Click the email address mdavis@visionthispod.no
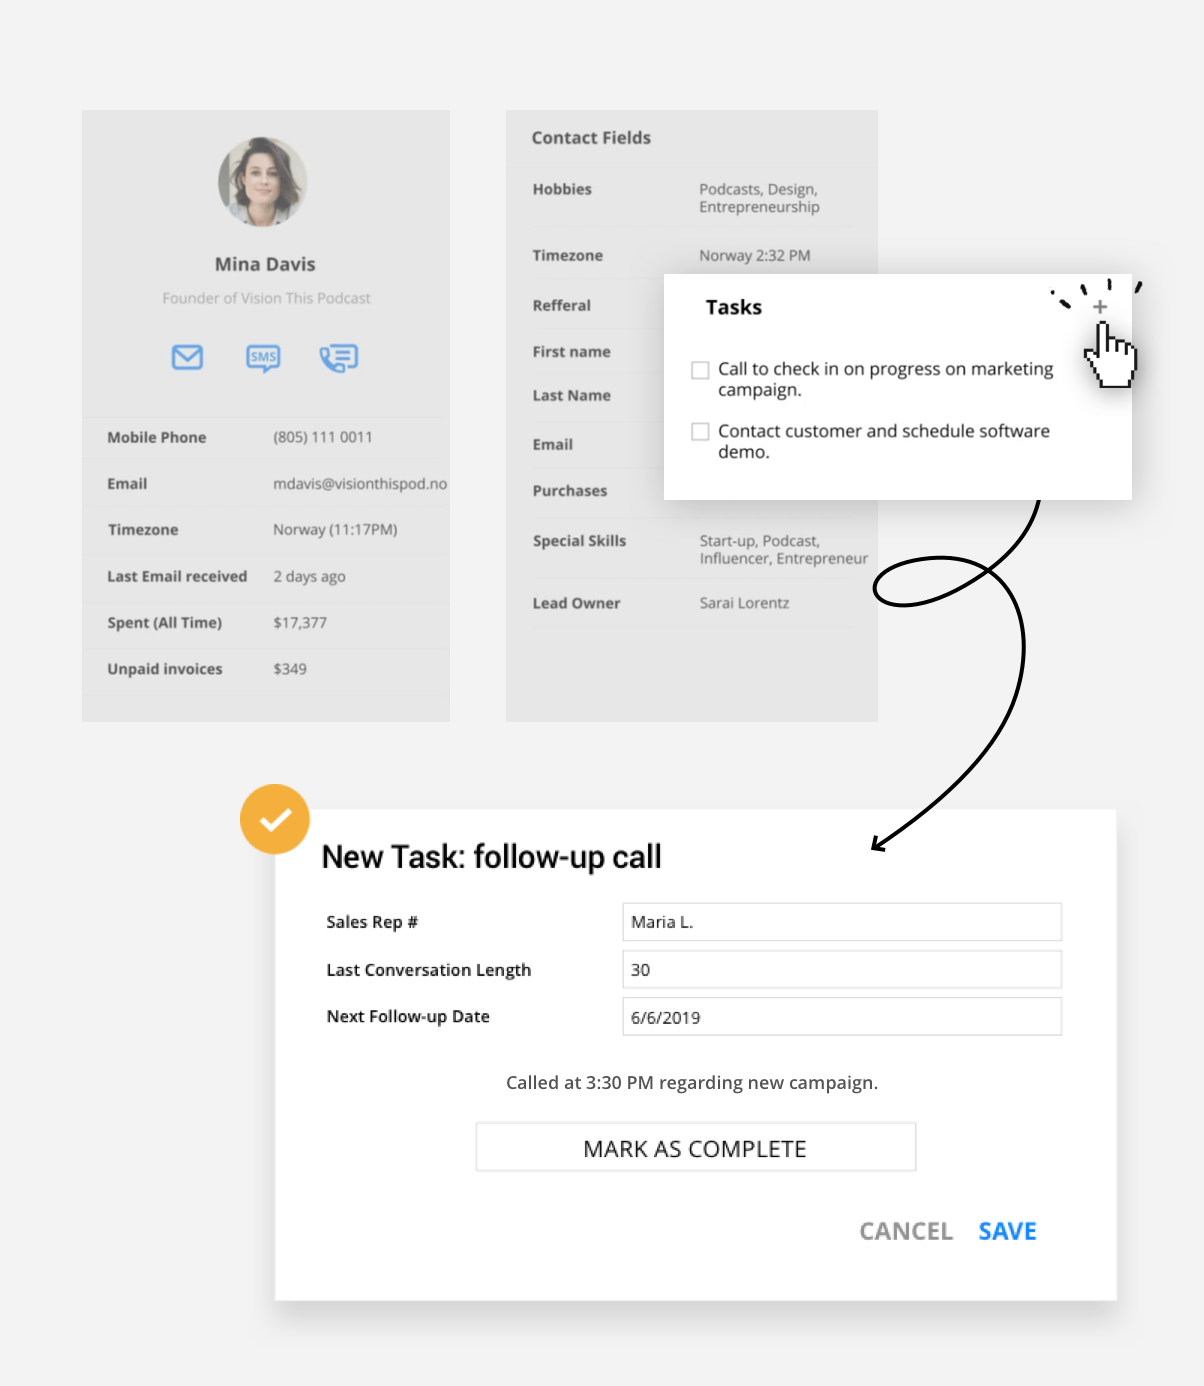Viewport: 1204px width, 1386px height. [359, 483]
